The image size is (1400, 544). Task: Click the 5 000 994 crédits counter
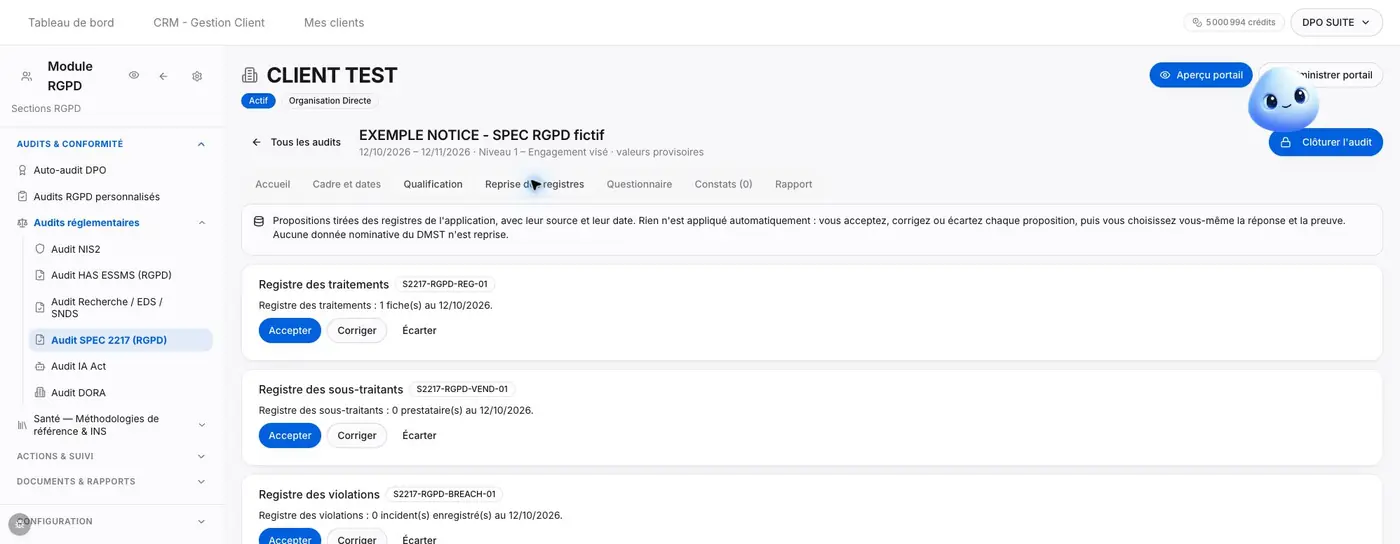(x=1234, y=22)
